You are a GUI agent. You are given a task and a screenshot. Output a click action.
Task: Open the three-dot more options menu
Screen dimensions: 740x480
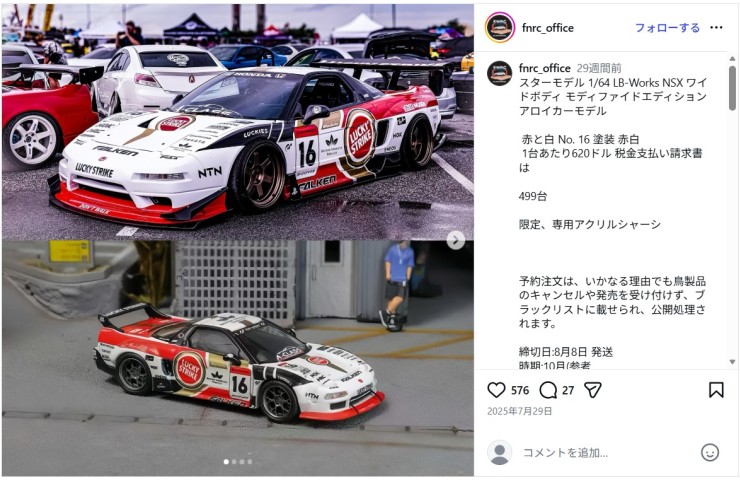[x=716, y=27]
